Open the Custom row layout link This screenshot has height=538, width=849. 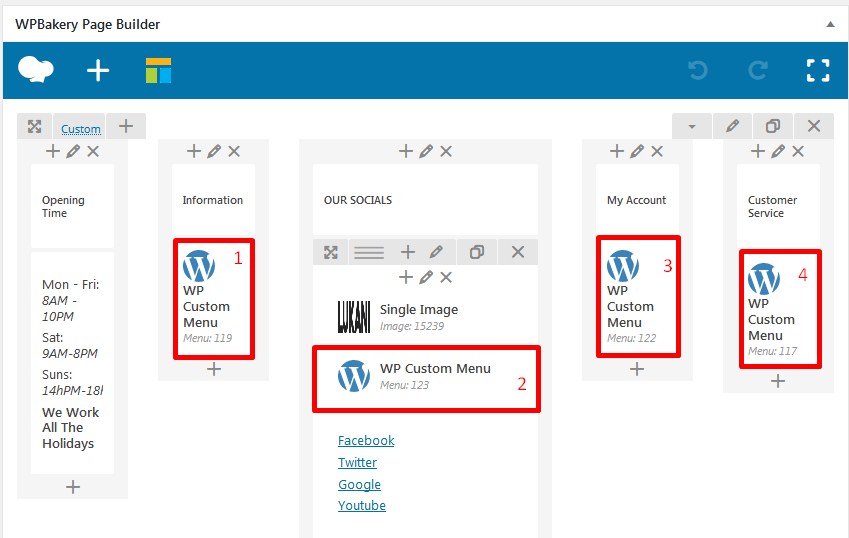coord(81,129)
